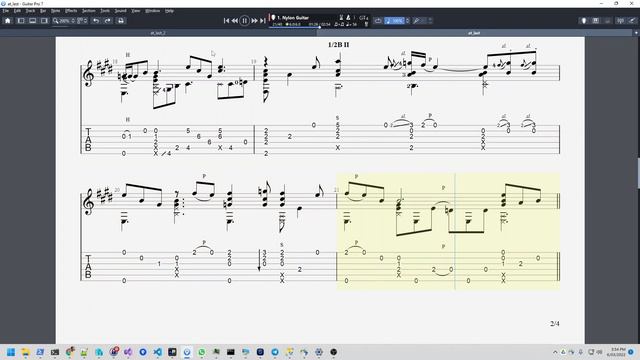640x360 pixels.
Task: Open the tuner icon in the LCD
Action: point(366,24)
